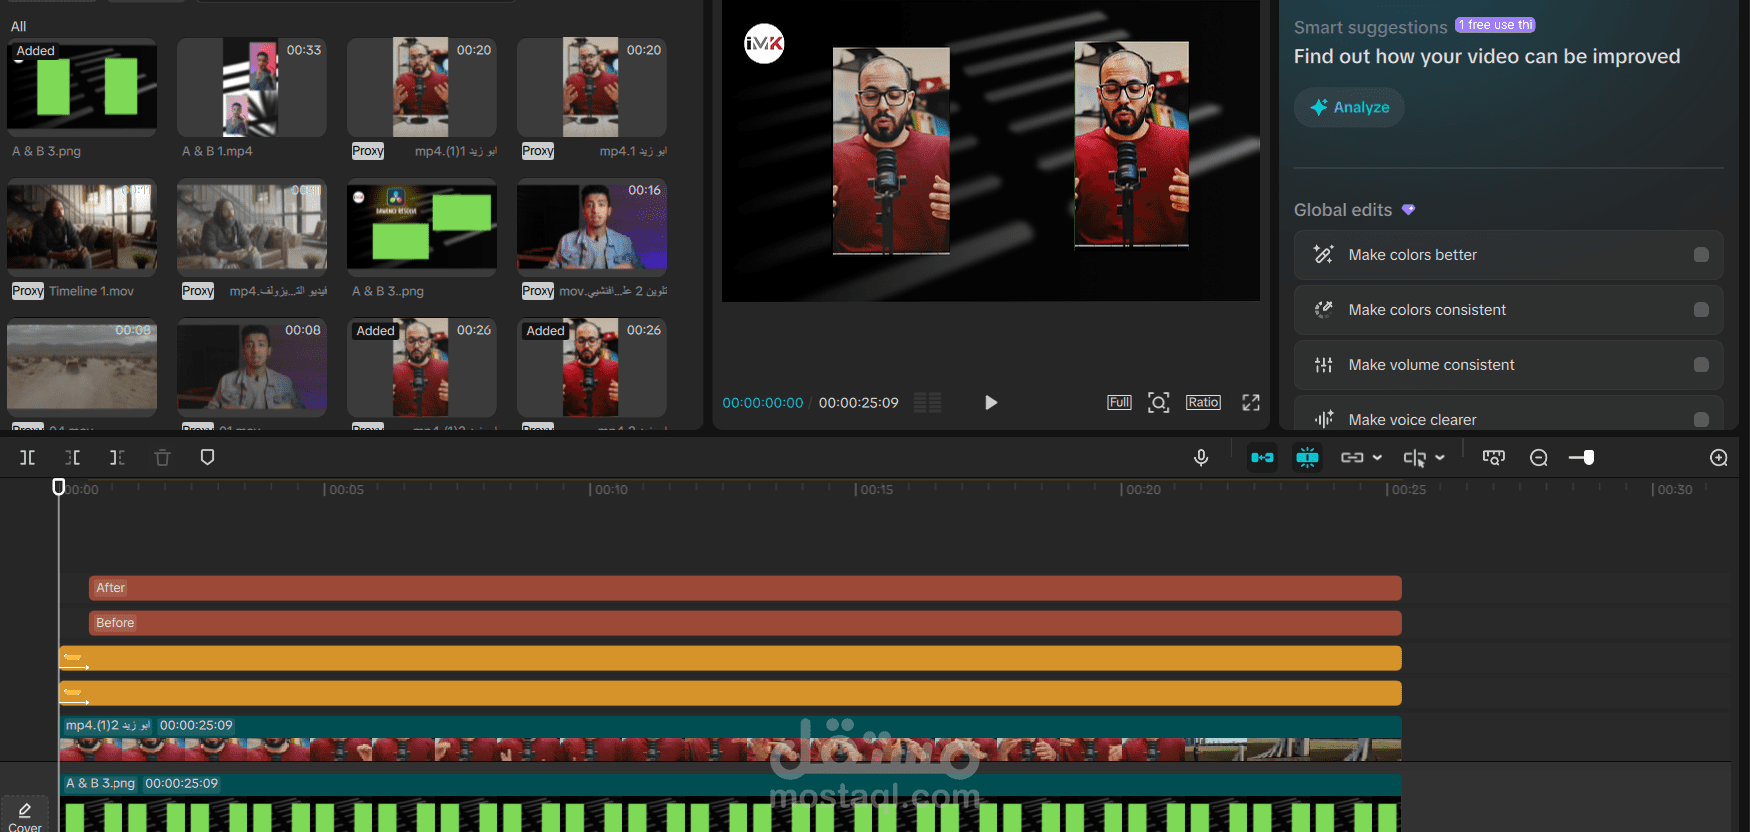Open the linkage dropdown arrow
Viewport: 1750px width, 832px height.
point(1377,457)
